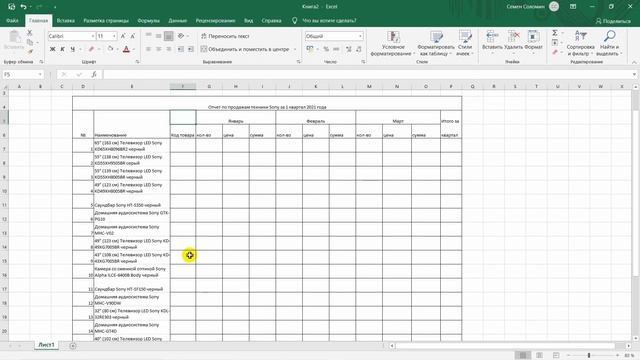The height and width of the screenshot is (360, 640).
Task: Toggle bold formatting (Ж)
Action: tap(52, 49)
